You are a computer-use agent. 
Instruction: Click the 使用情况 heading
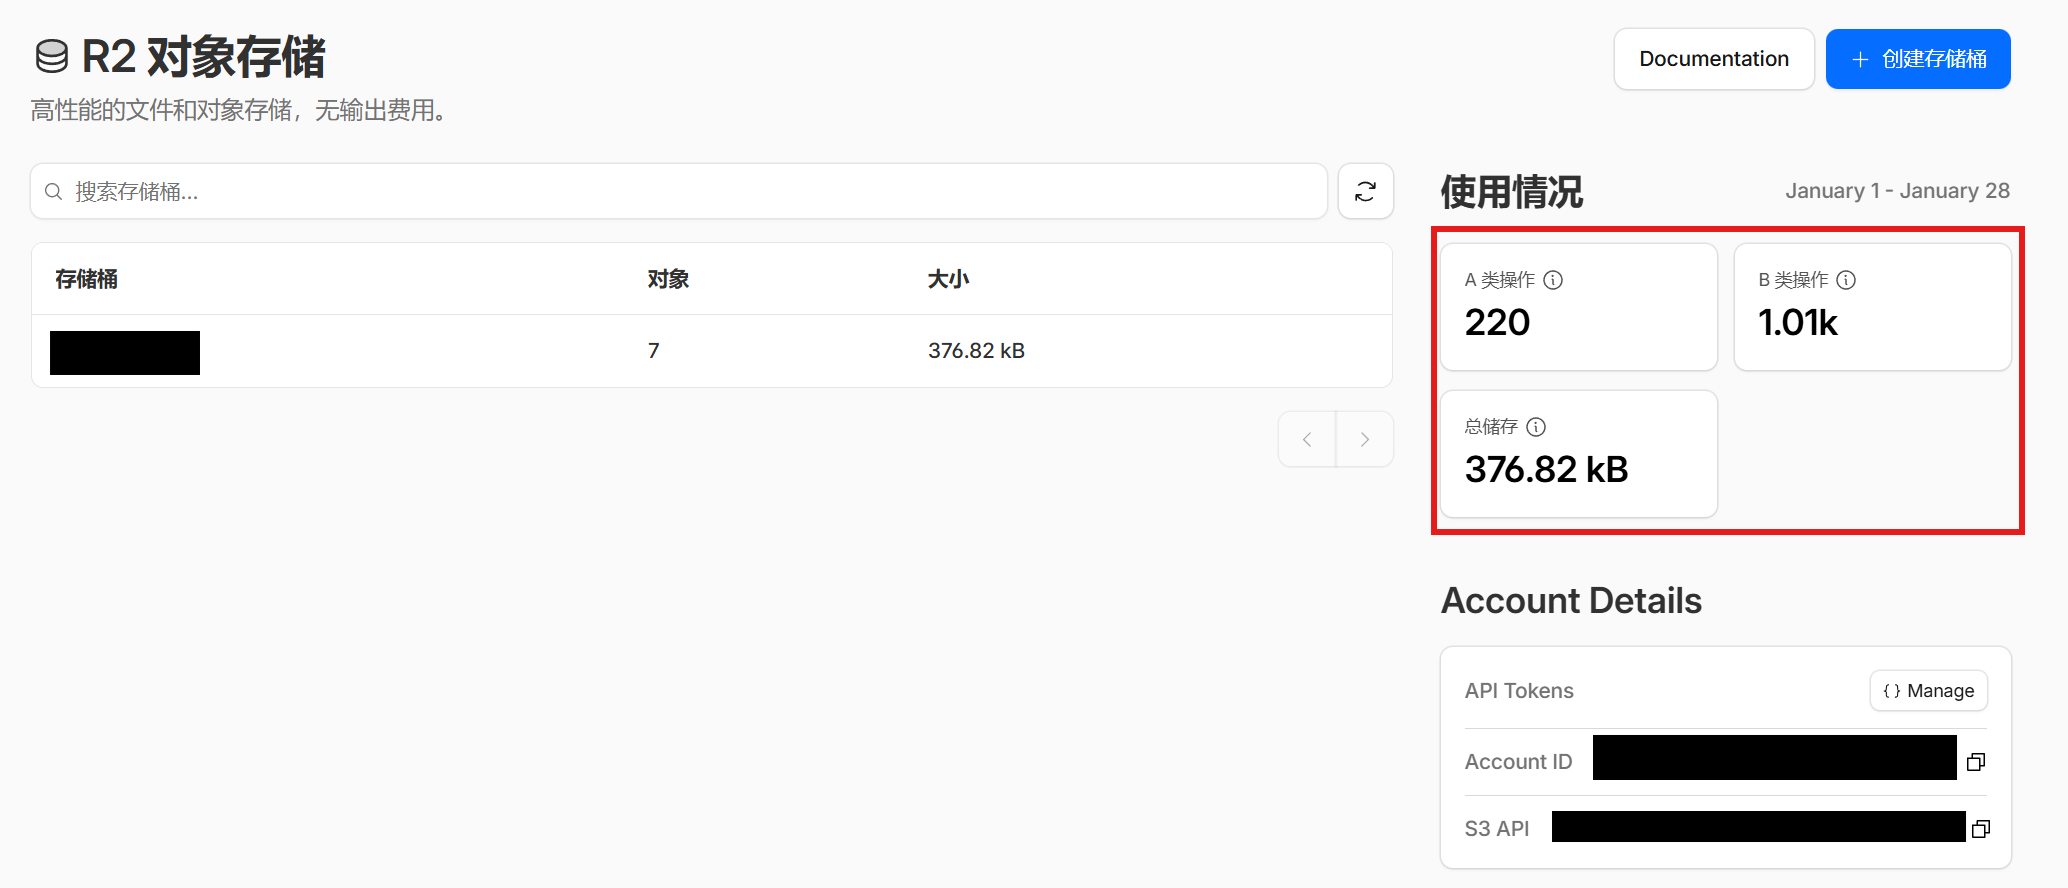tap(1511, 192)
